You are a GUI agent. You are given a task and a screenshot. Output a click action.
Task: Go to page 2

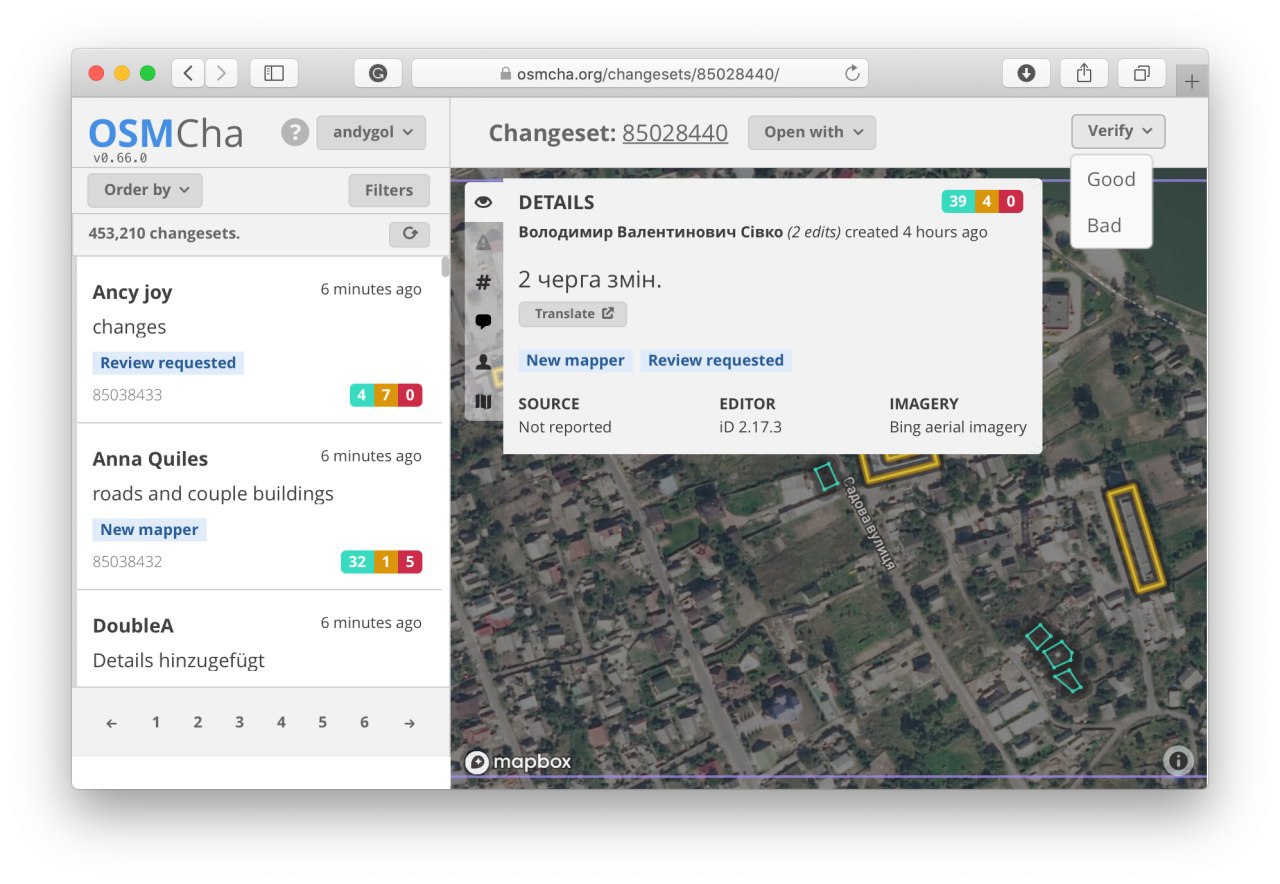(198, 722)
